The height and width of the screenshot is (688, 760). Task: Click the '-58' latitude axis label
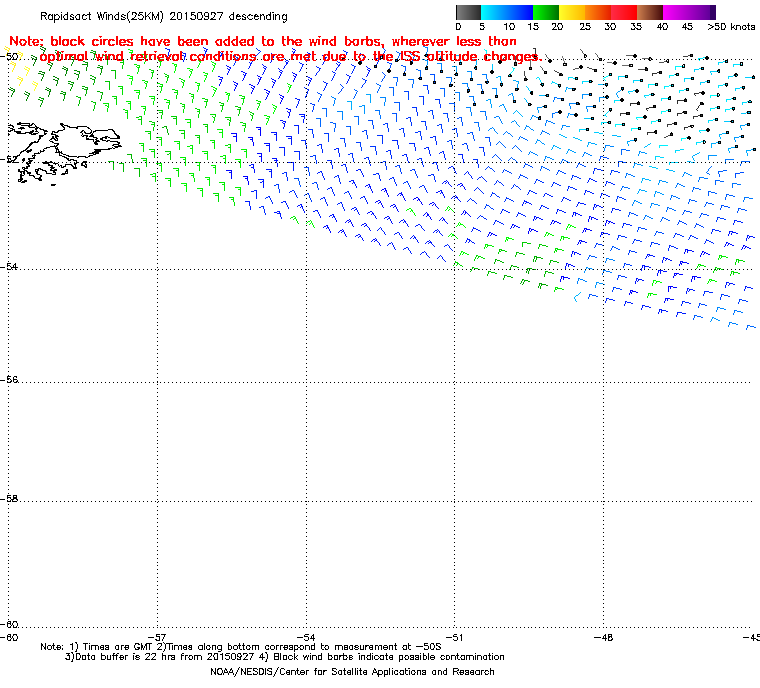point(9,498)
